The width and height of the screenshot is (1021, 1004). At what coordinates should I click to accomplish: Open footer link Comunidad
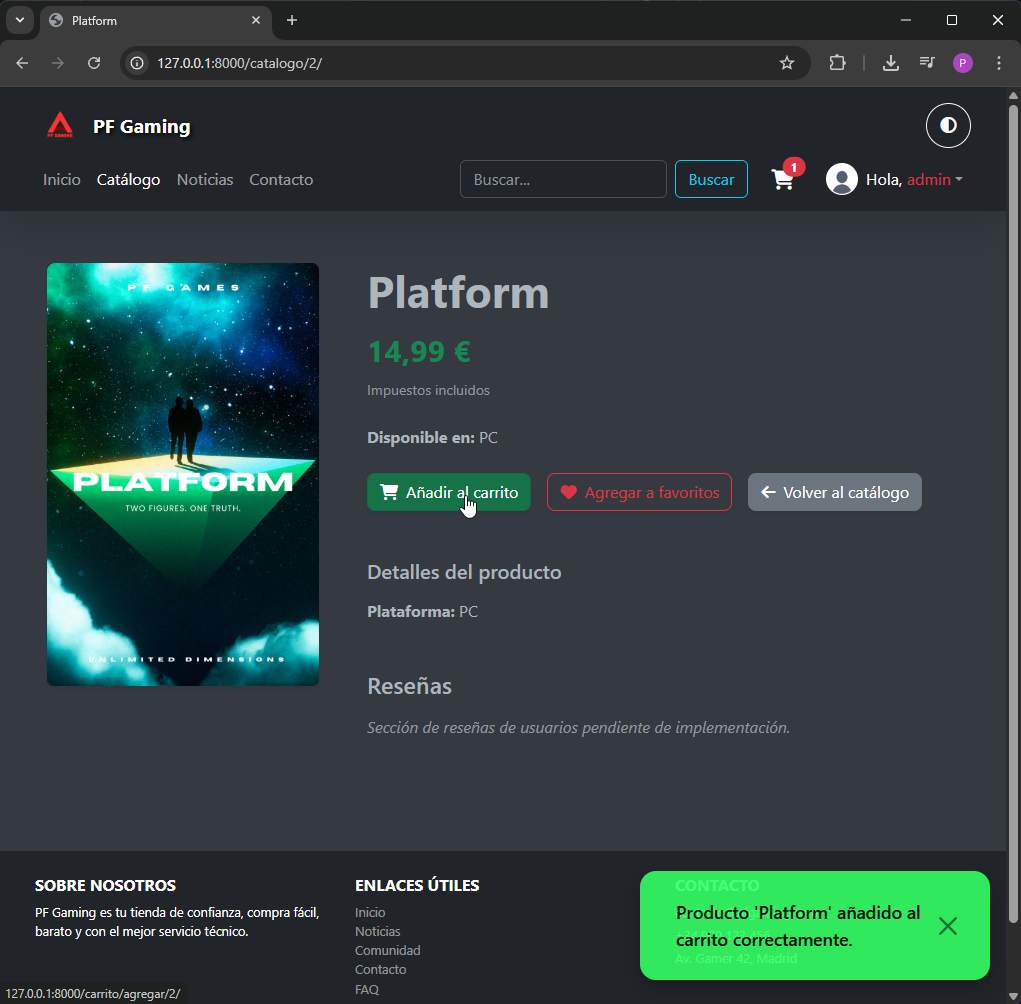click(387, 951)
